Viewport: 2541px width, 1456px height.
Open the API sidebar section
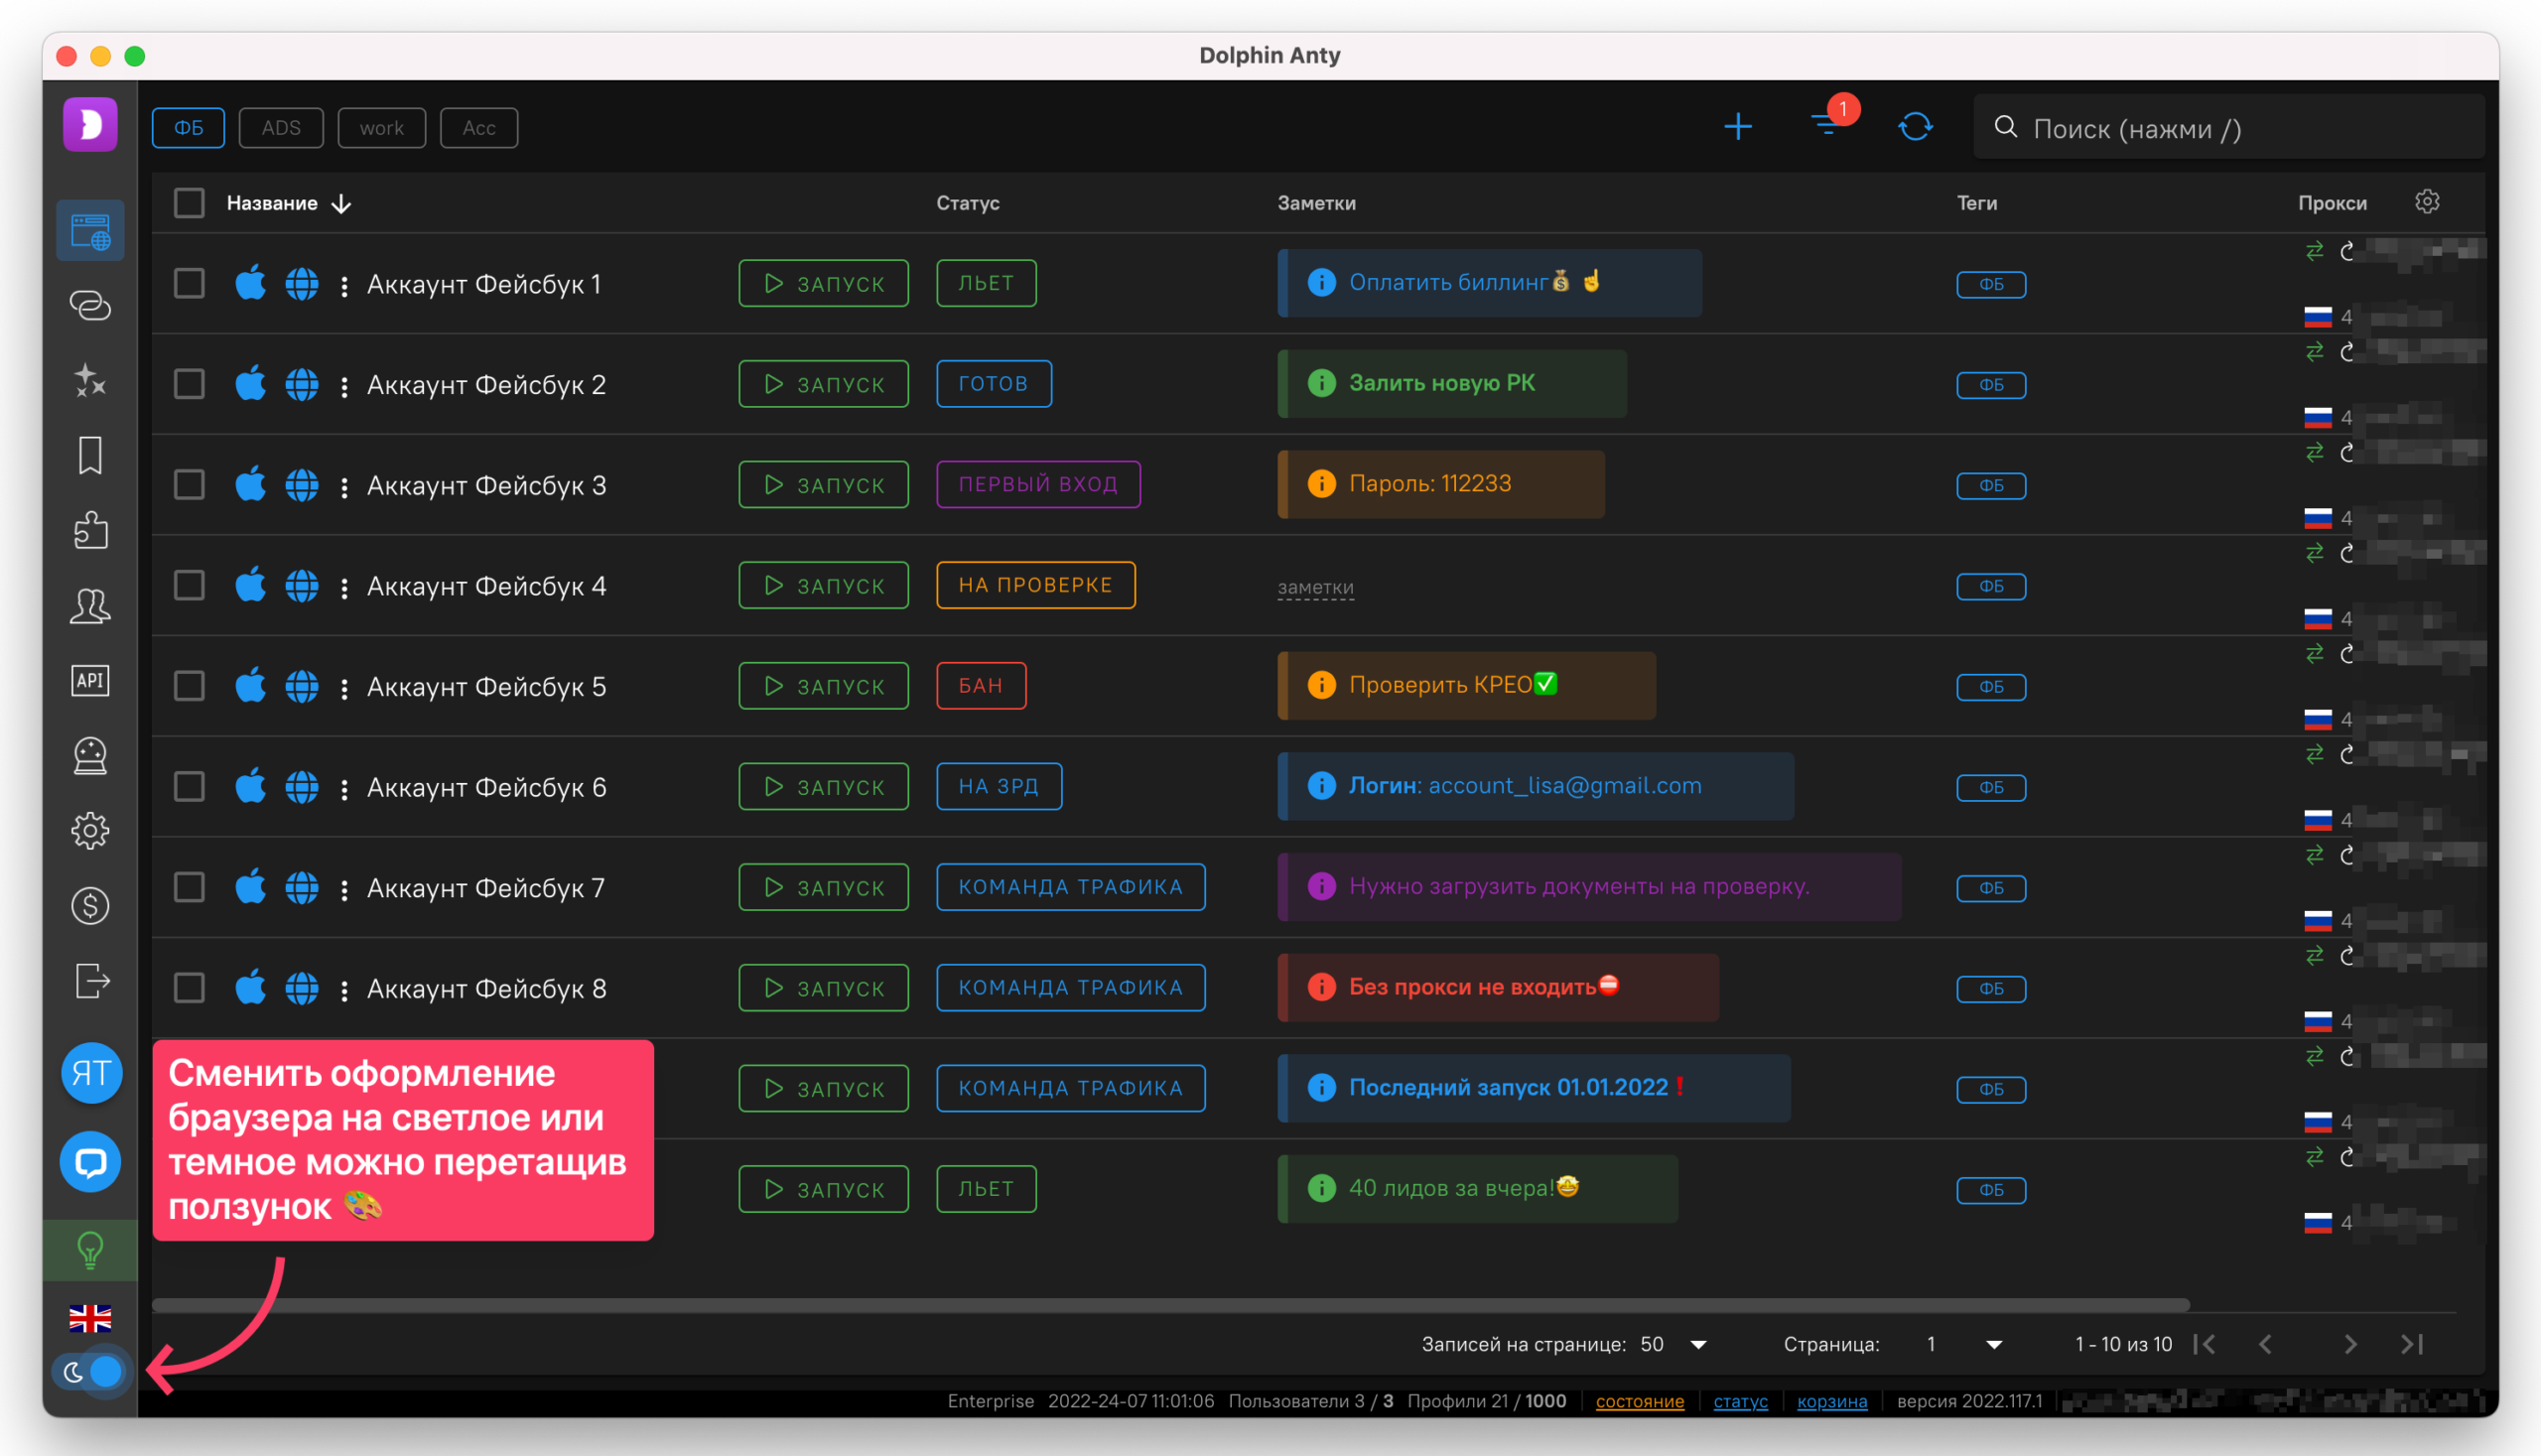click(x=90, y=680)
